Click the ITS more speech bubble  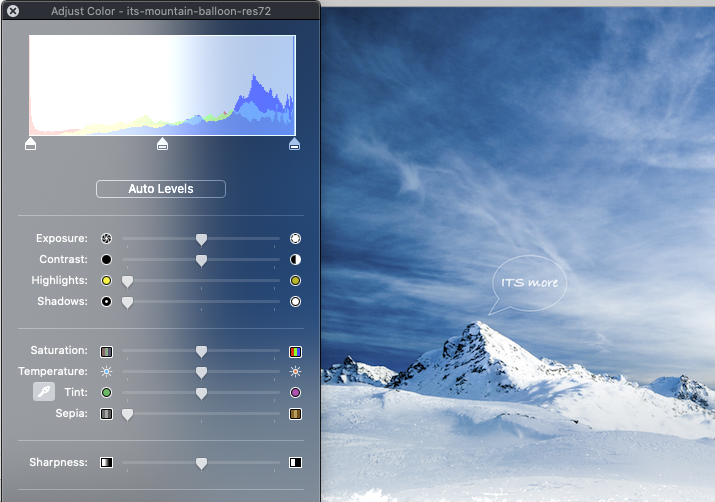point(529,284)
